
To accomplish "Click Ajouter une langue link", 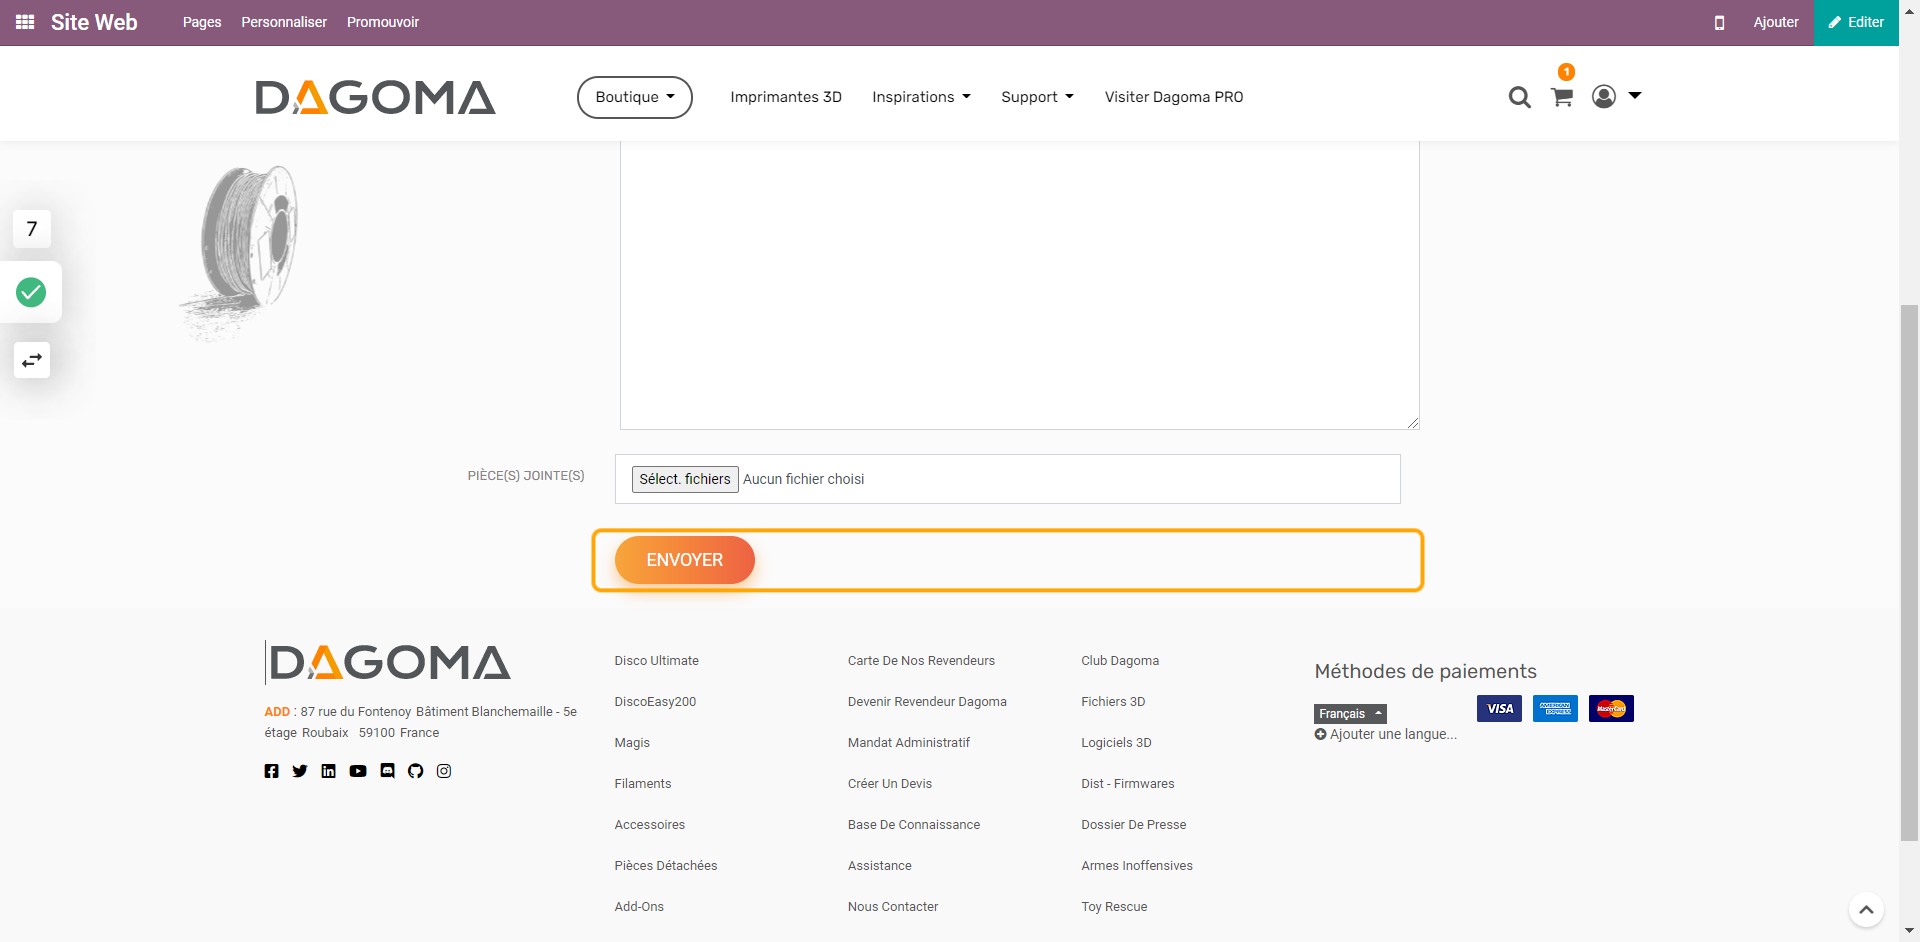I will [1386, 734].
